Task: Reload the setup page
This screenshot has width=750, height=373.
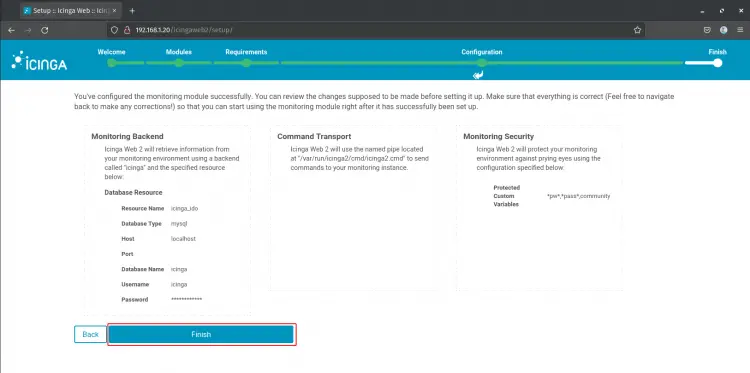Action: click(x=44, y=30)
